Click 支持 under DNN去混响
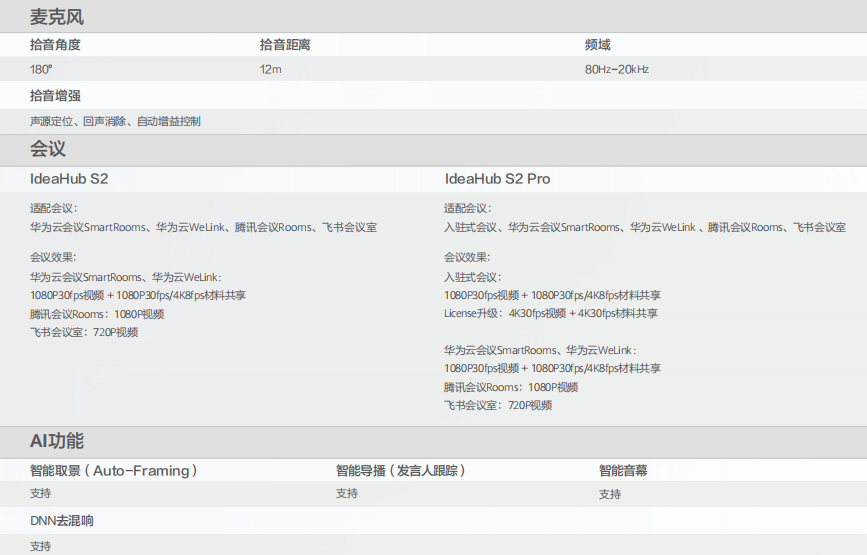The image size is (867, 555). click(x=40, y=546)
